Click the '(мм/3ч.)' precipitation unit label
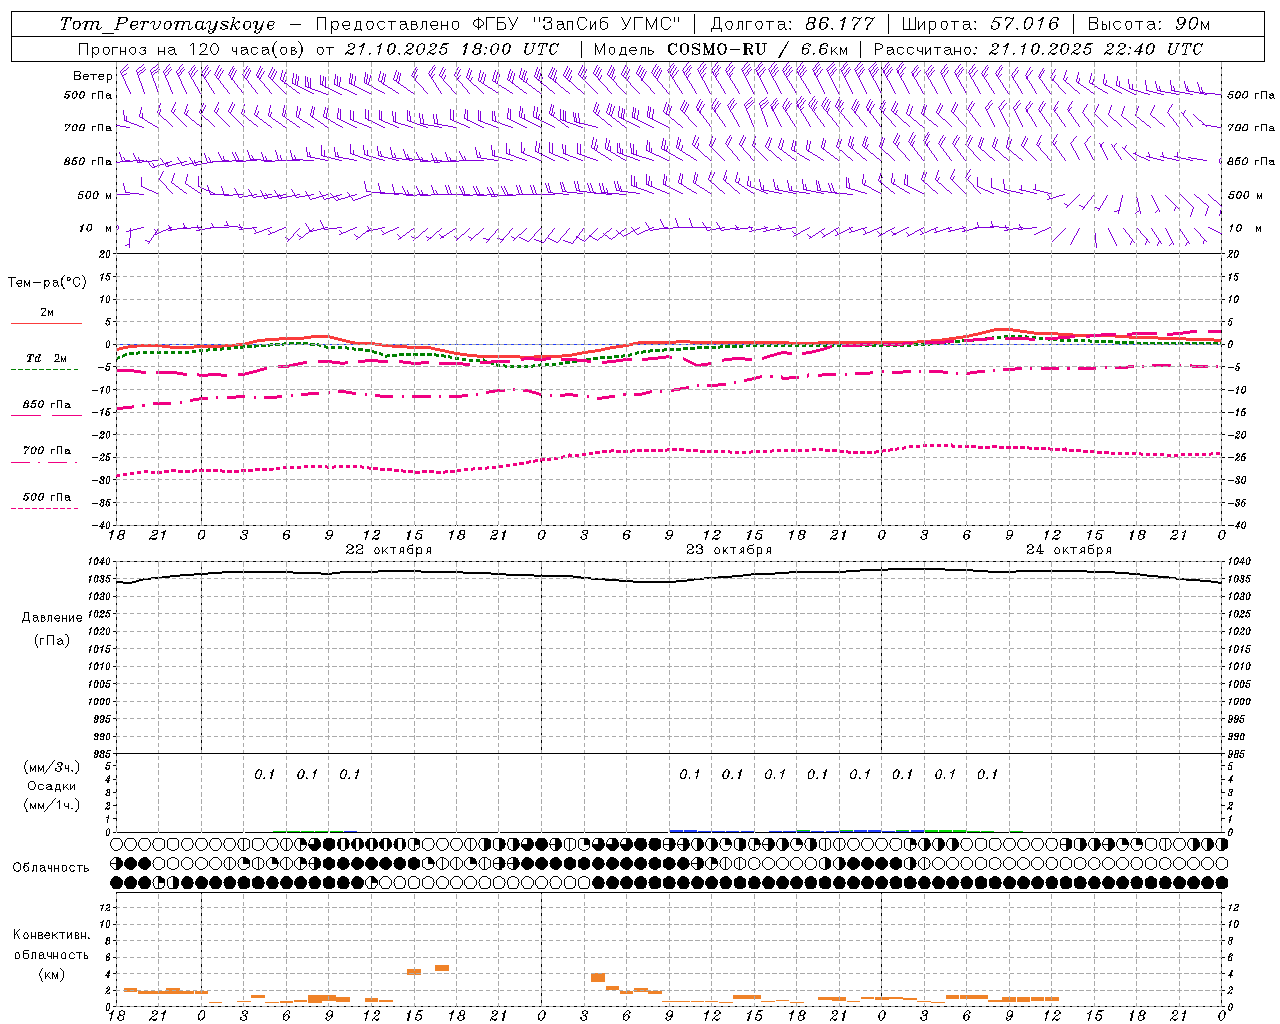 coord(53,767)
